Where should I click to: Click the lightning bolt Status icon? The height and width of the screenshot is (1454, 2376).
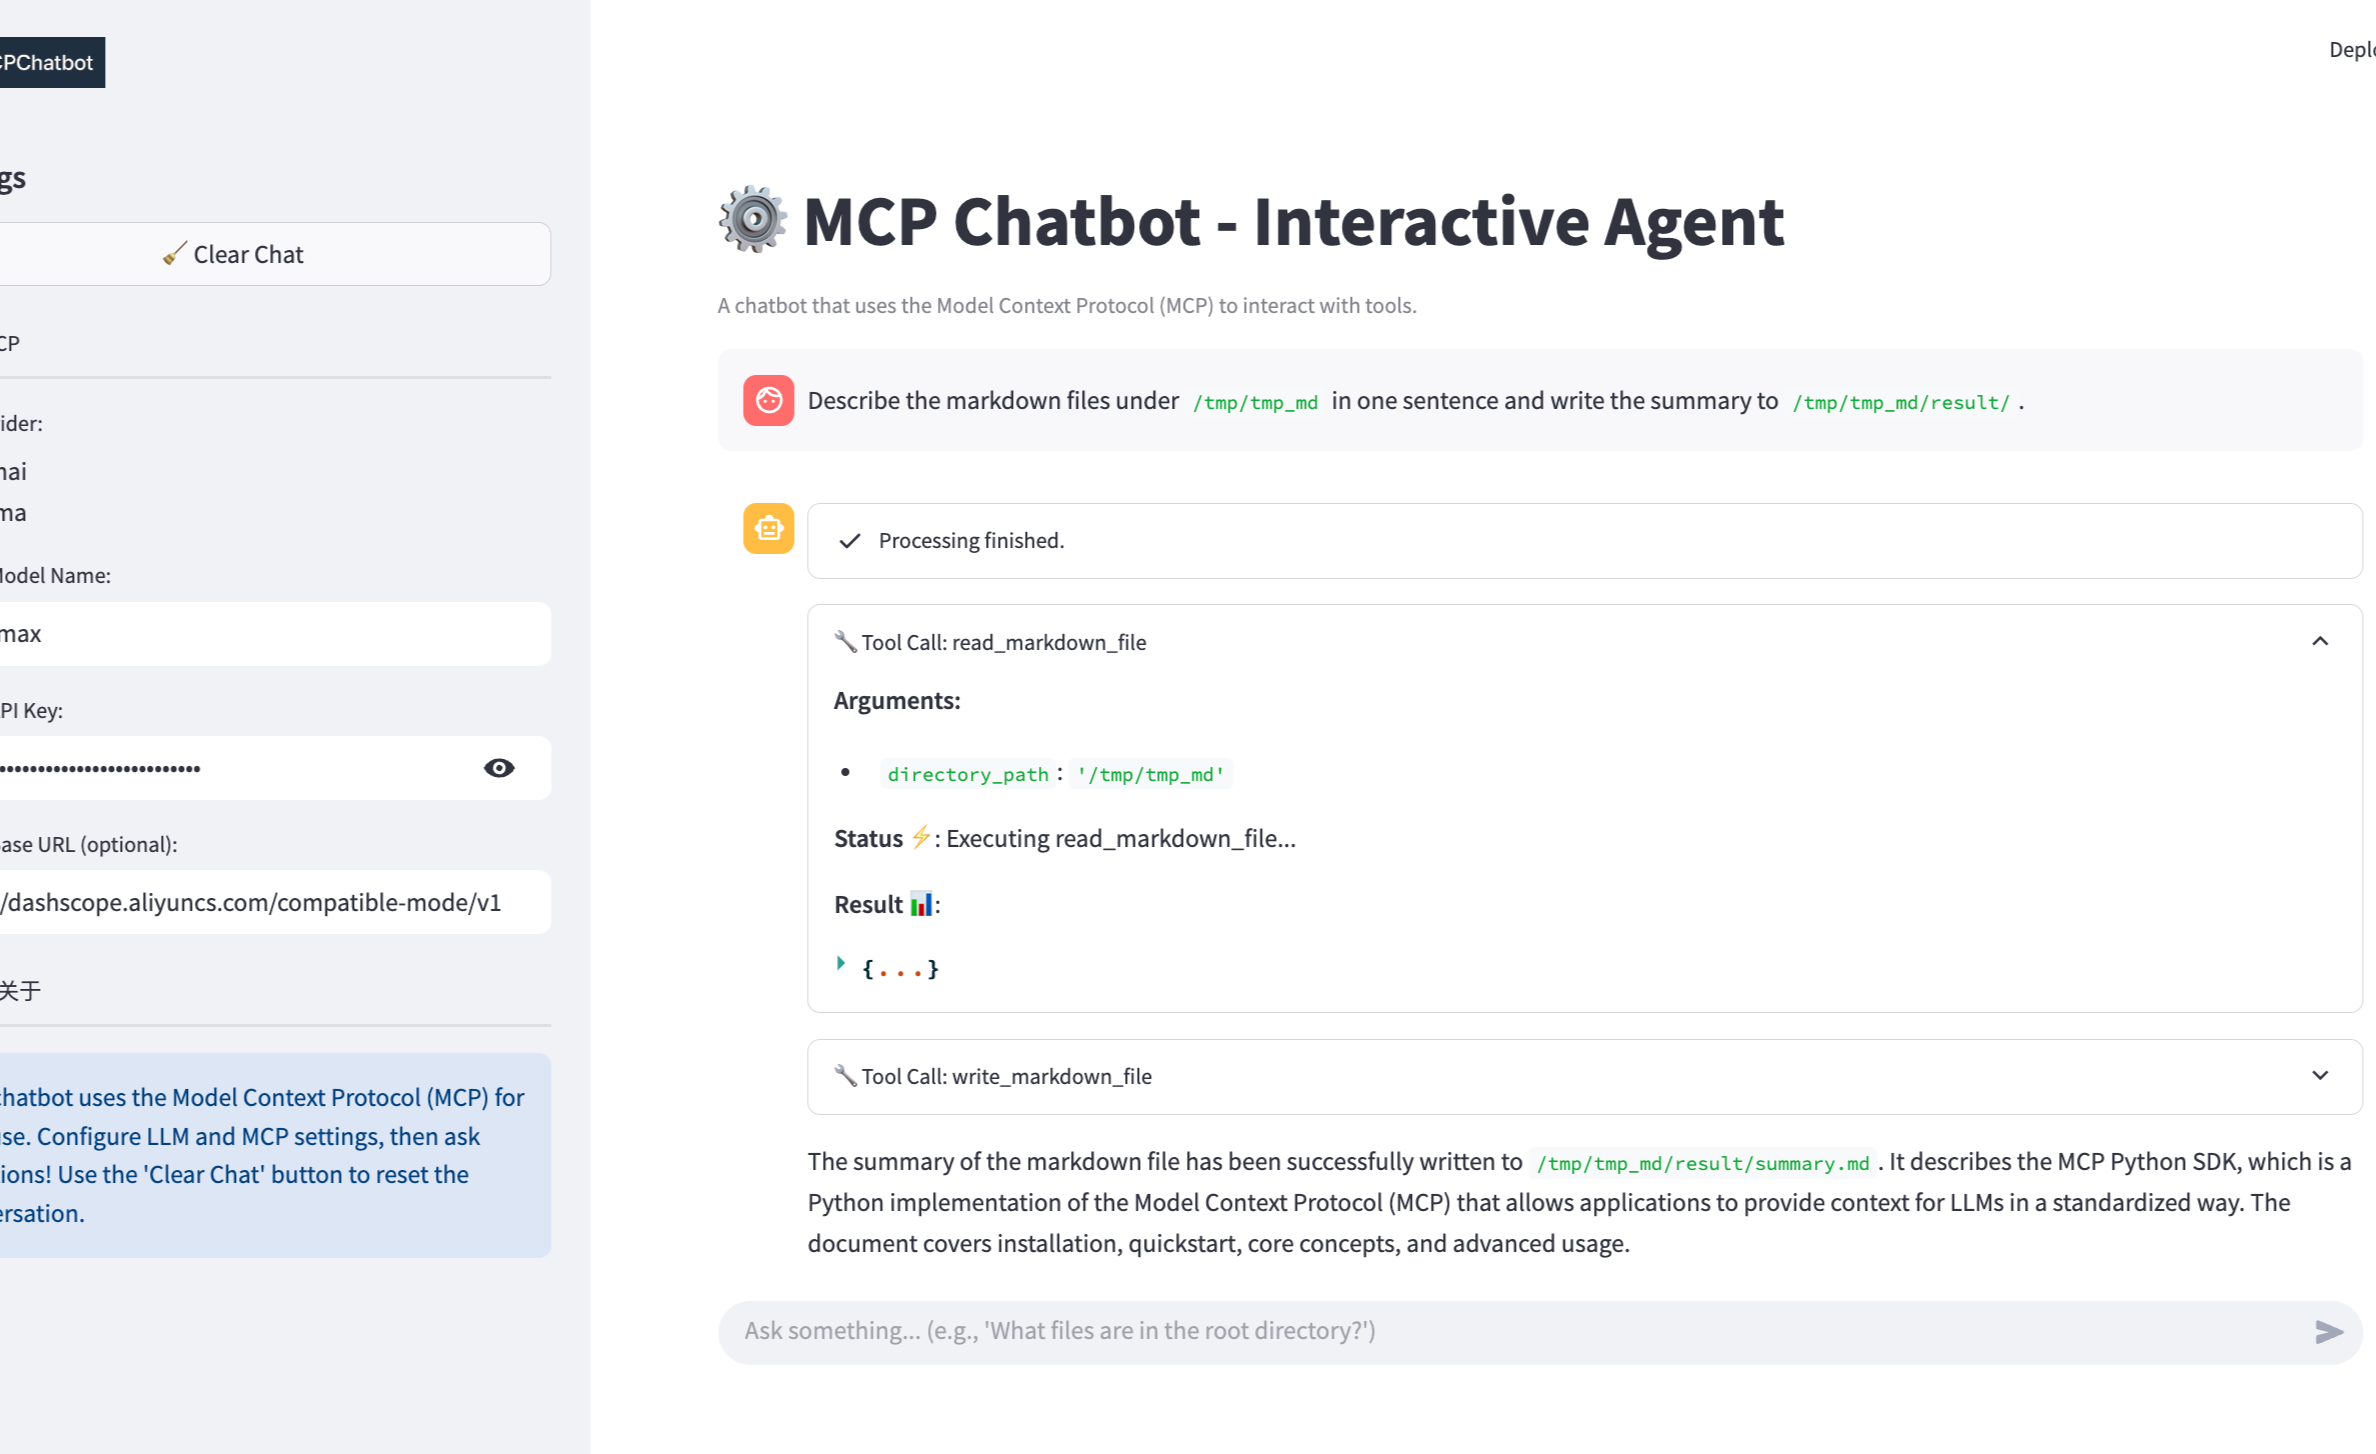[x=921, y=838]
